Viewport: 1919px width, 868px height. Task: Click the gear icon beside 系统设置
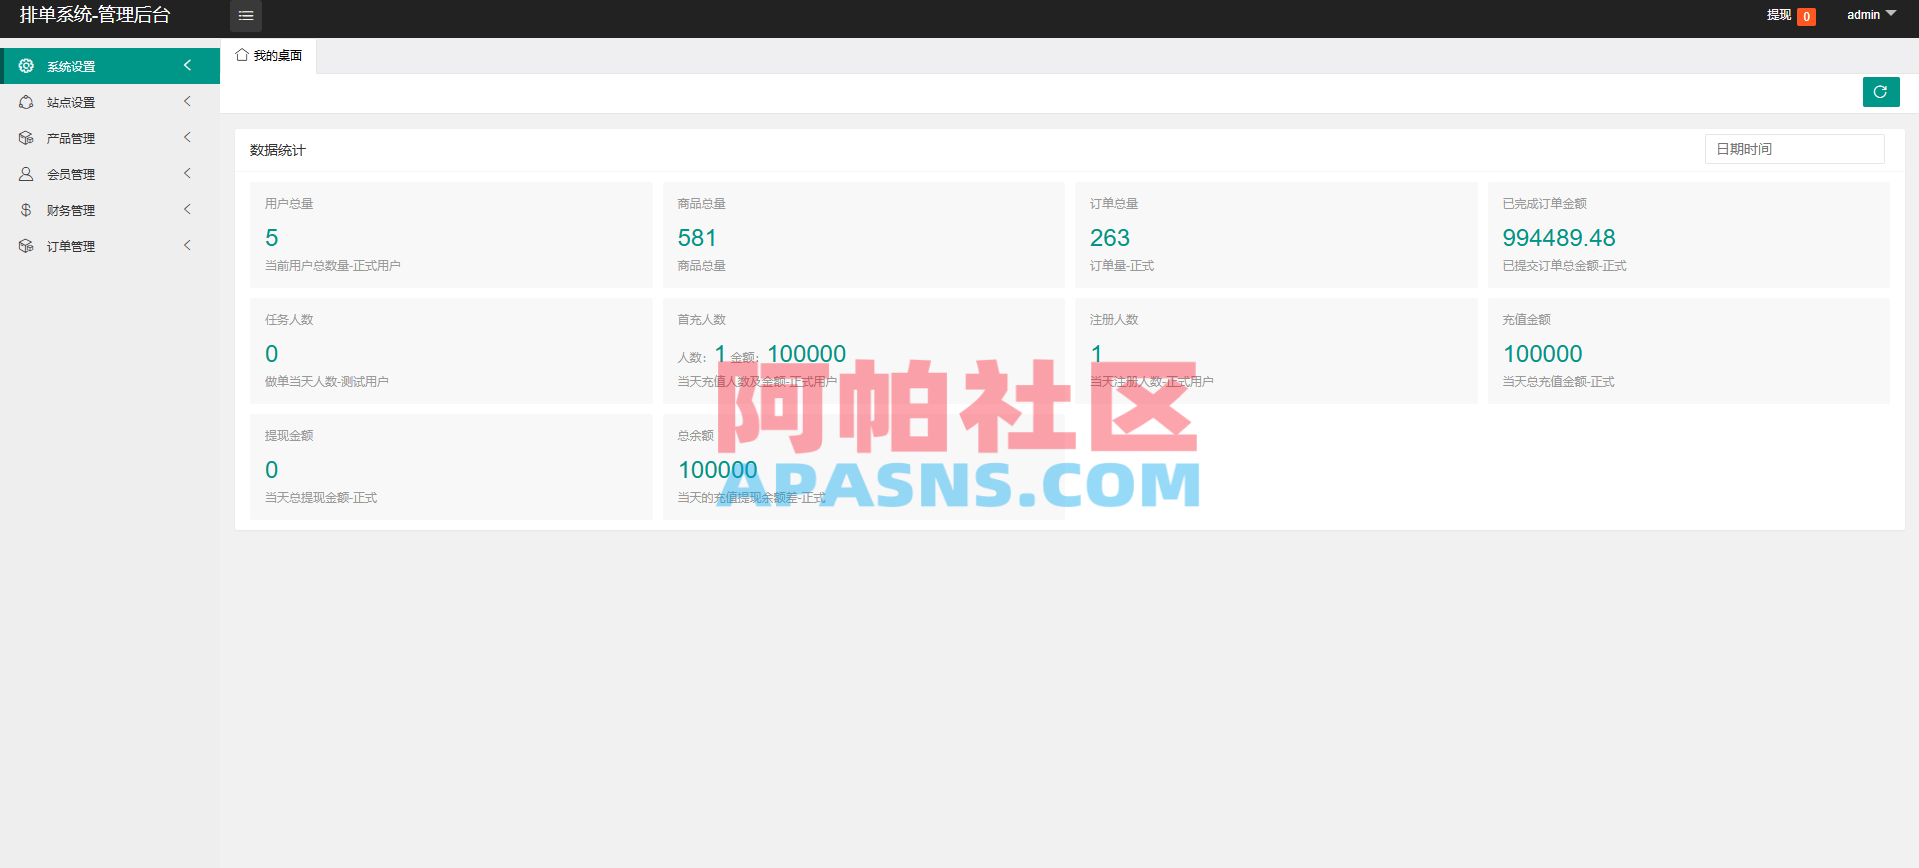click(x=26, y=66)
